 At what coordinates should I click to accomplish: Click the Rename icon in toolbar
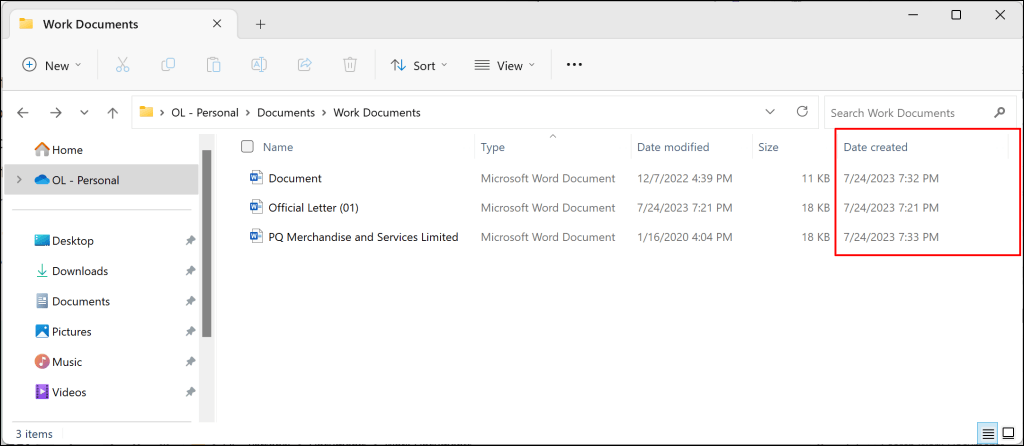coord(259,65)
